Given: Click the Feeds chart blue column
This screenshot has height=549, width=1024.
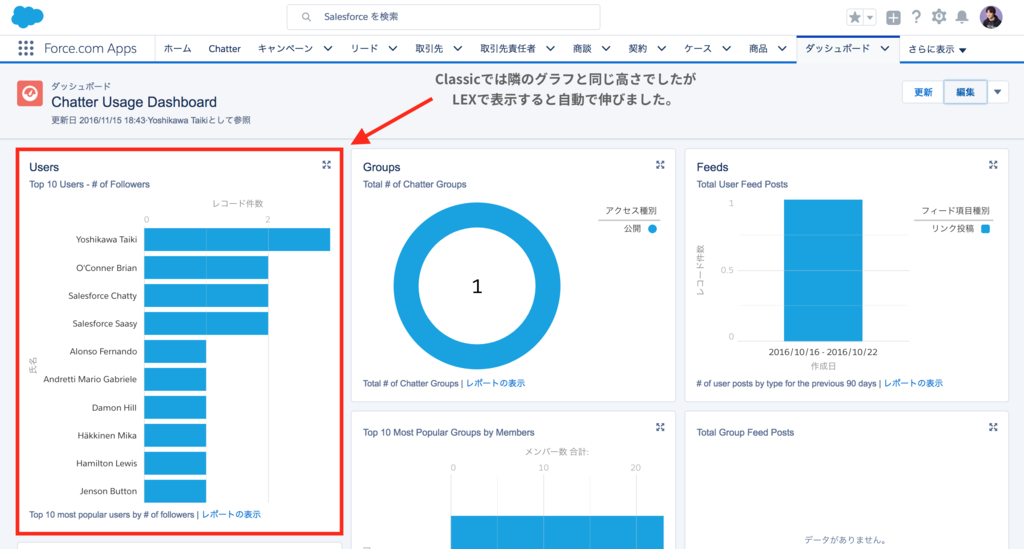Looking at the screenshot, I should pos(823,270).
